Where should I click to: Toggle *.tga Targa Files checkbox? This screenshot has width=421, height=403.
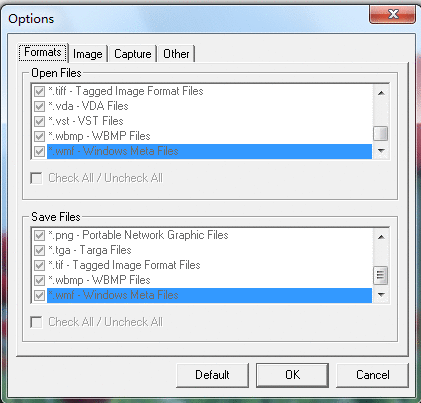[x=39, y=250]
